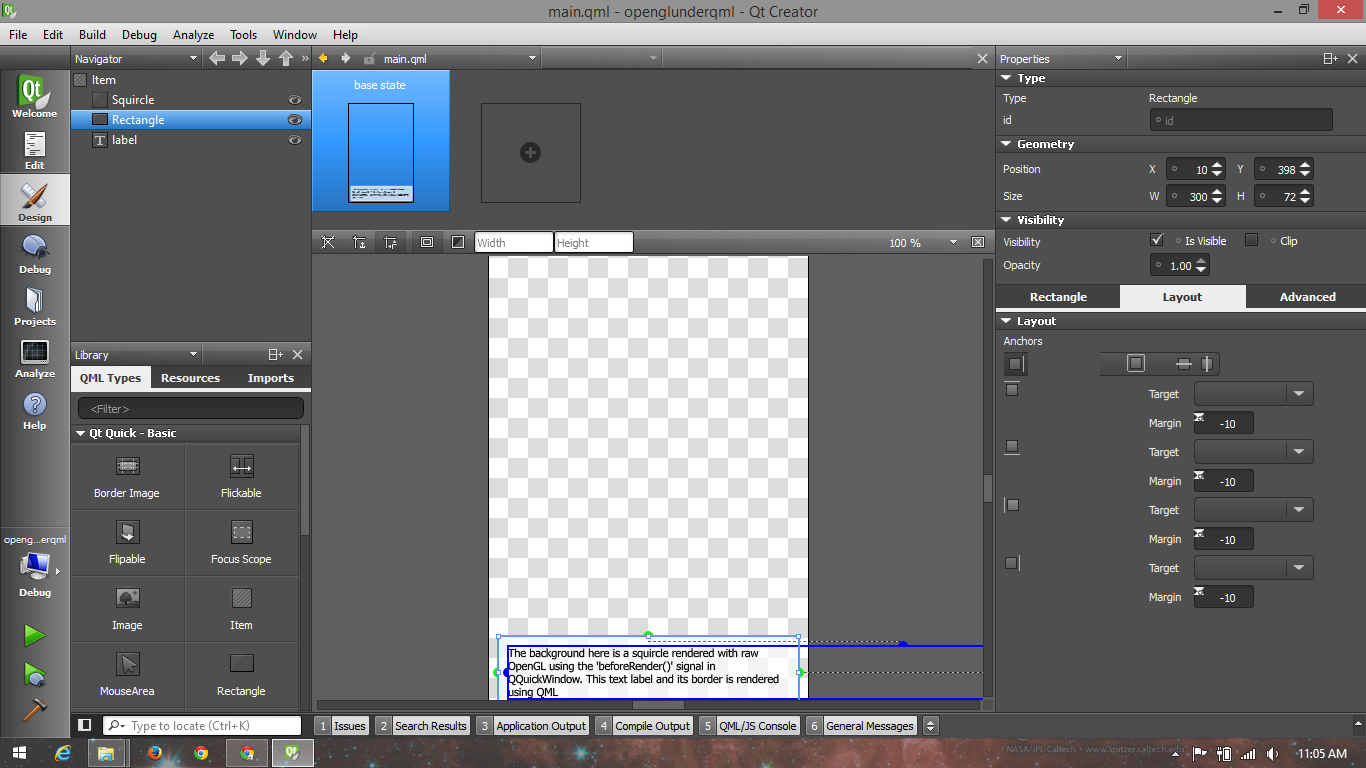Switch to the Resources tab
Screen dimensions: 1366x768
(190, 378)
